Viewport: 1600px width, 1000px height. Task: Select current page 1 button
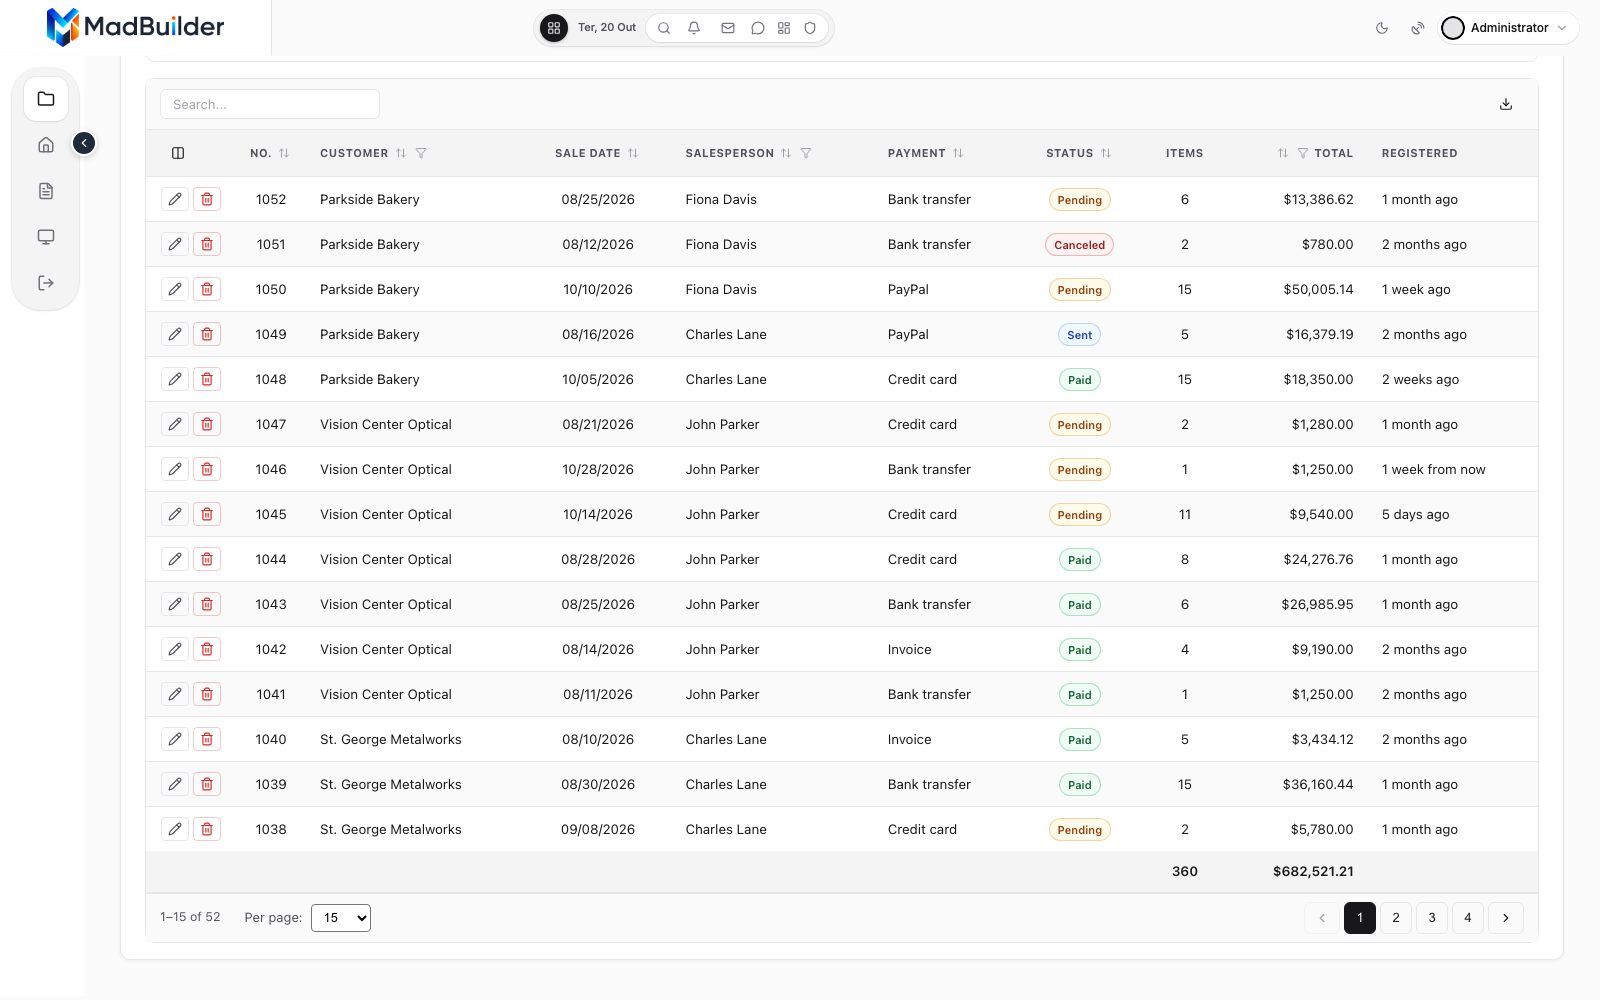pyautogui.click(x=1360, y=918)
